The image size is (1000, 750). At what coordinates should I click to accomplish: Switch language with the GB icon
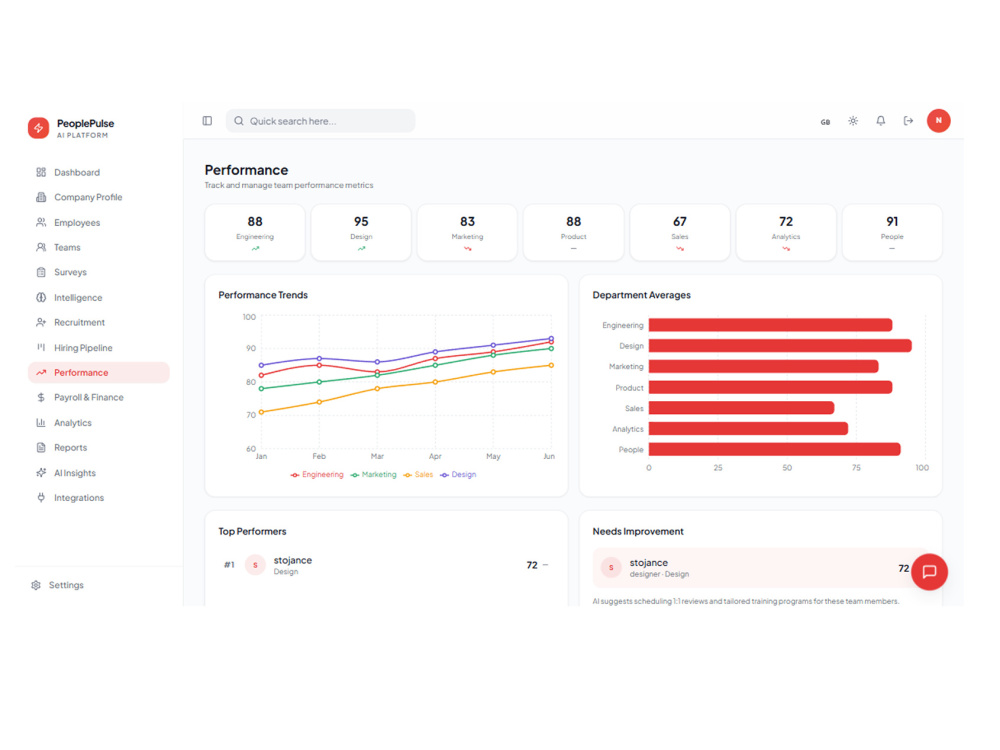coord(825,121)
